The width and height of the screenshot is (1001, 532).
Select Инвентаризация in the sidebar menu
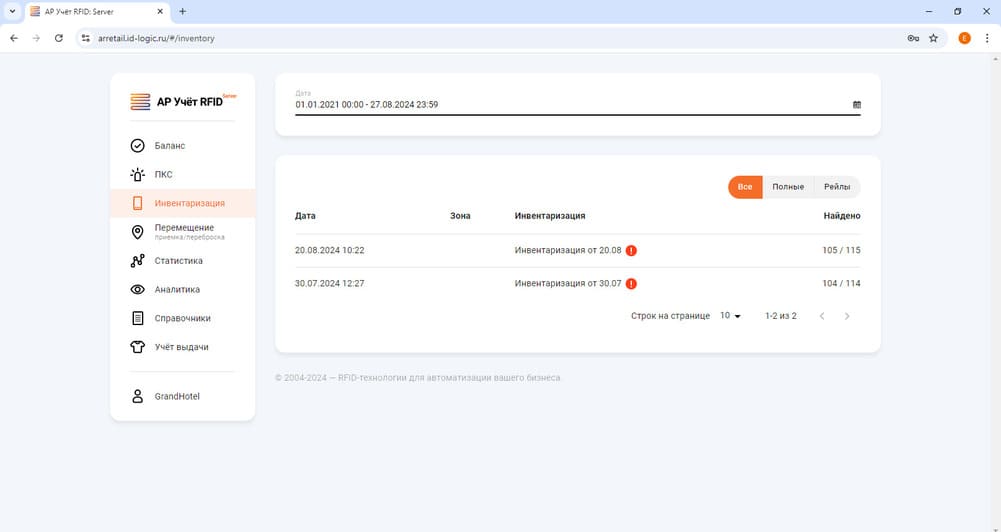click(x=189, y=203)
